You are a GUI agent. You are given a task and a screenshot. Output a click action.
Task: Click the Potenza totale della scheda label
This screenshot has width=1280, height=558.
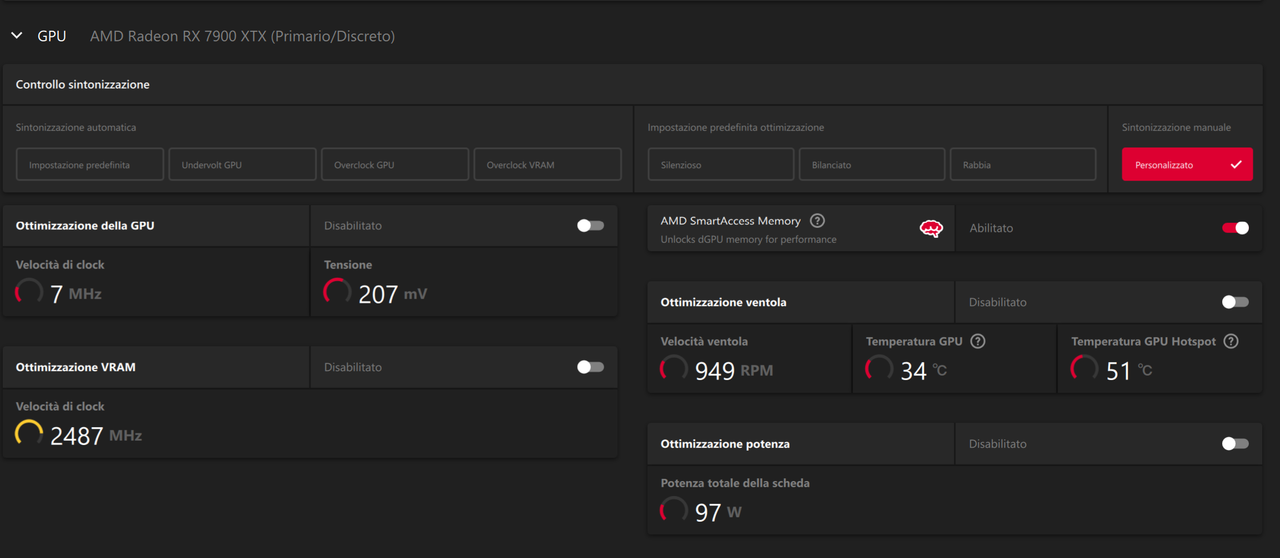point(735,483)
